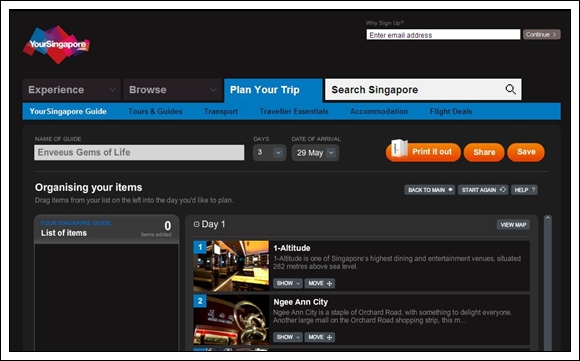Open the Transport section
Viewport: 580px width, 361px height.
[x=221, y=111]
